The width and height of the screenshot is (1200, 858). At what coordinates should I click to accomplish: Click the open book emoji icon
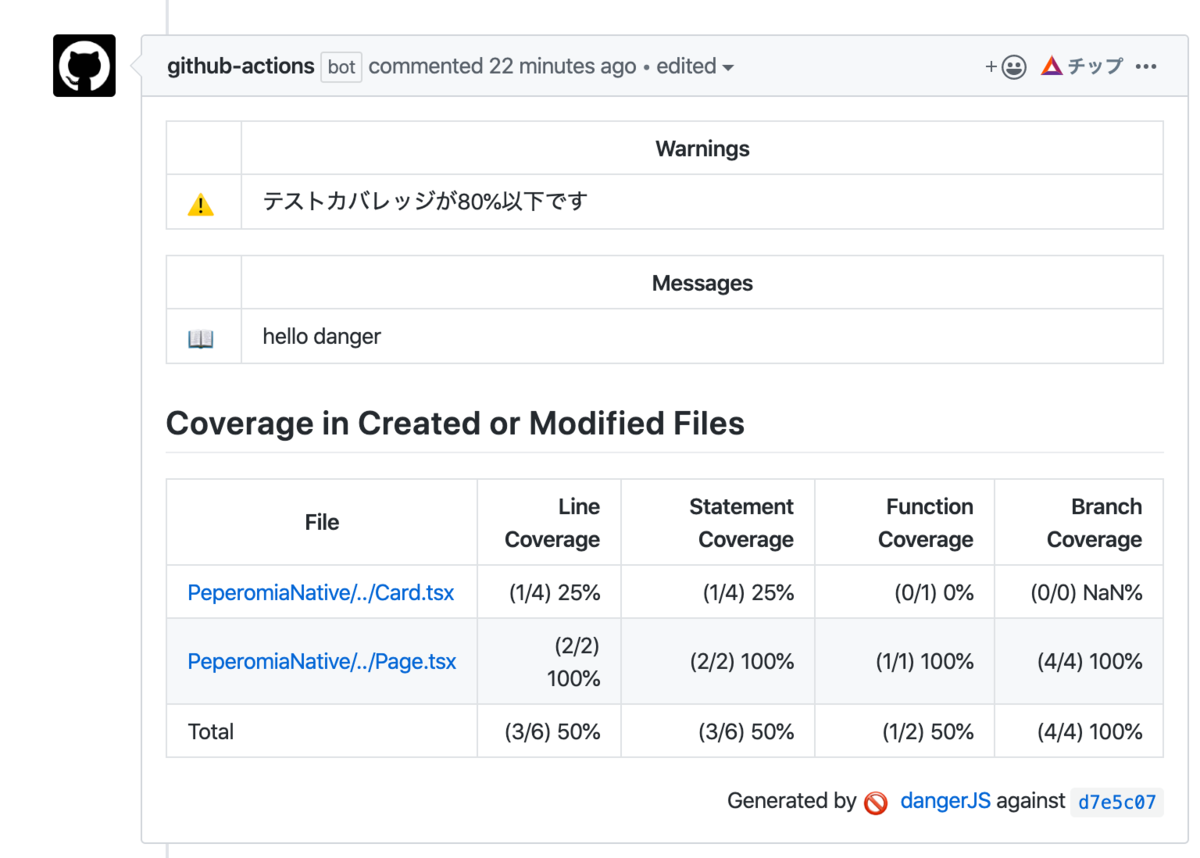(200, 339)
